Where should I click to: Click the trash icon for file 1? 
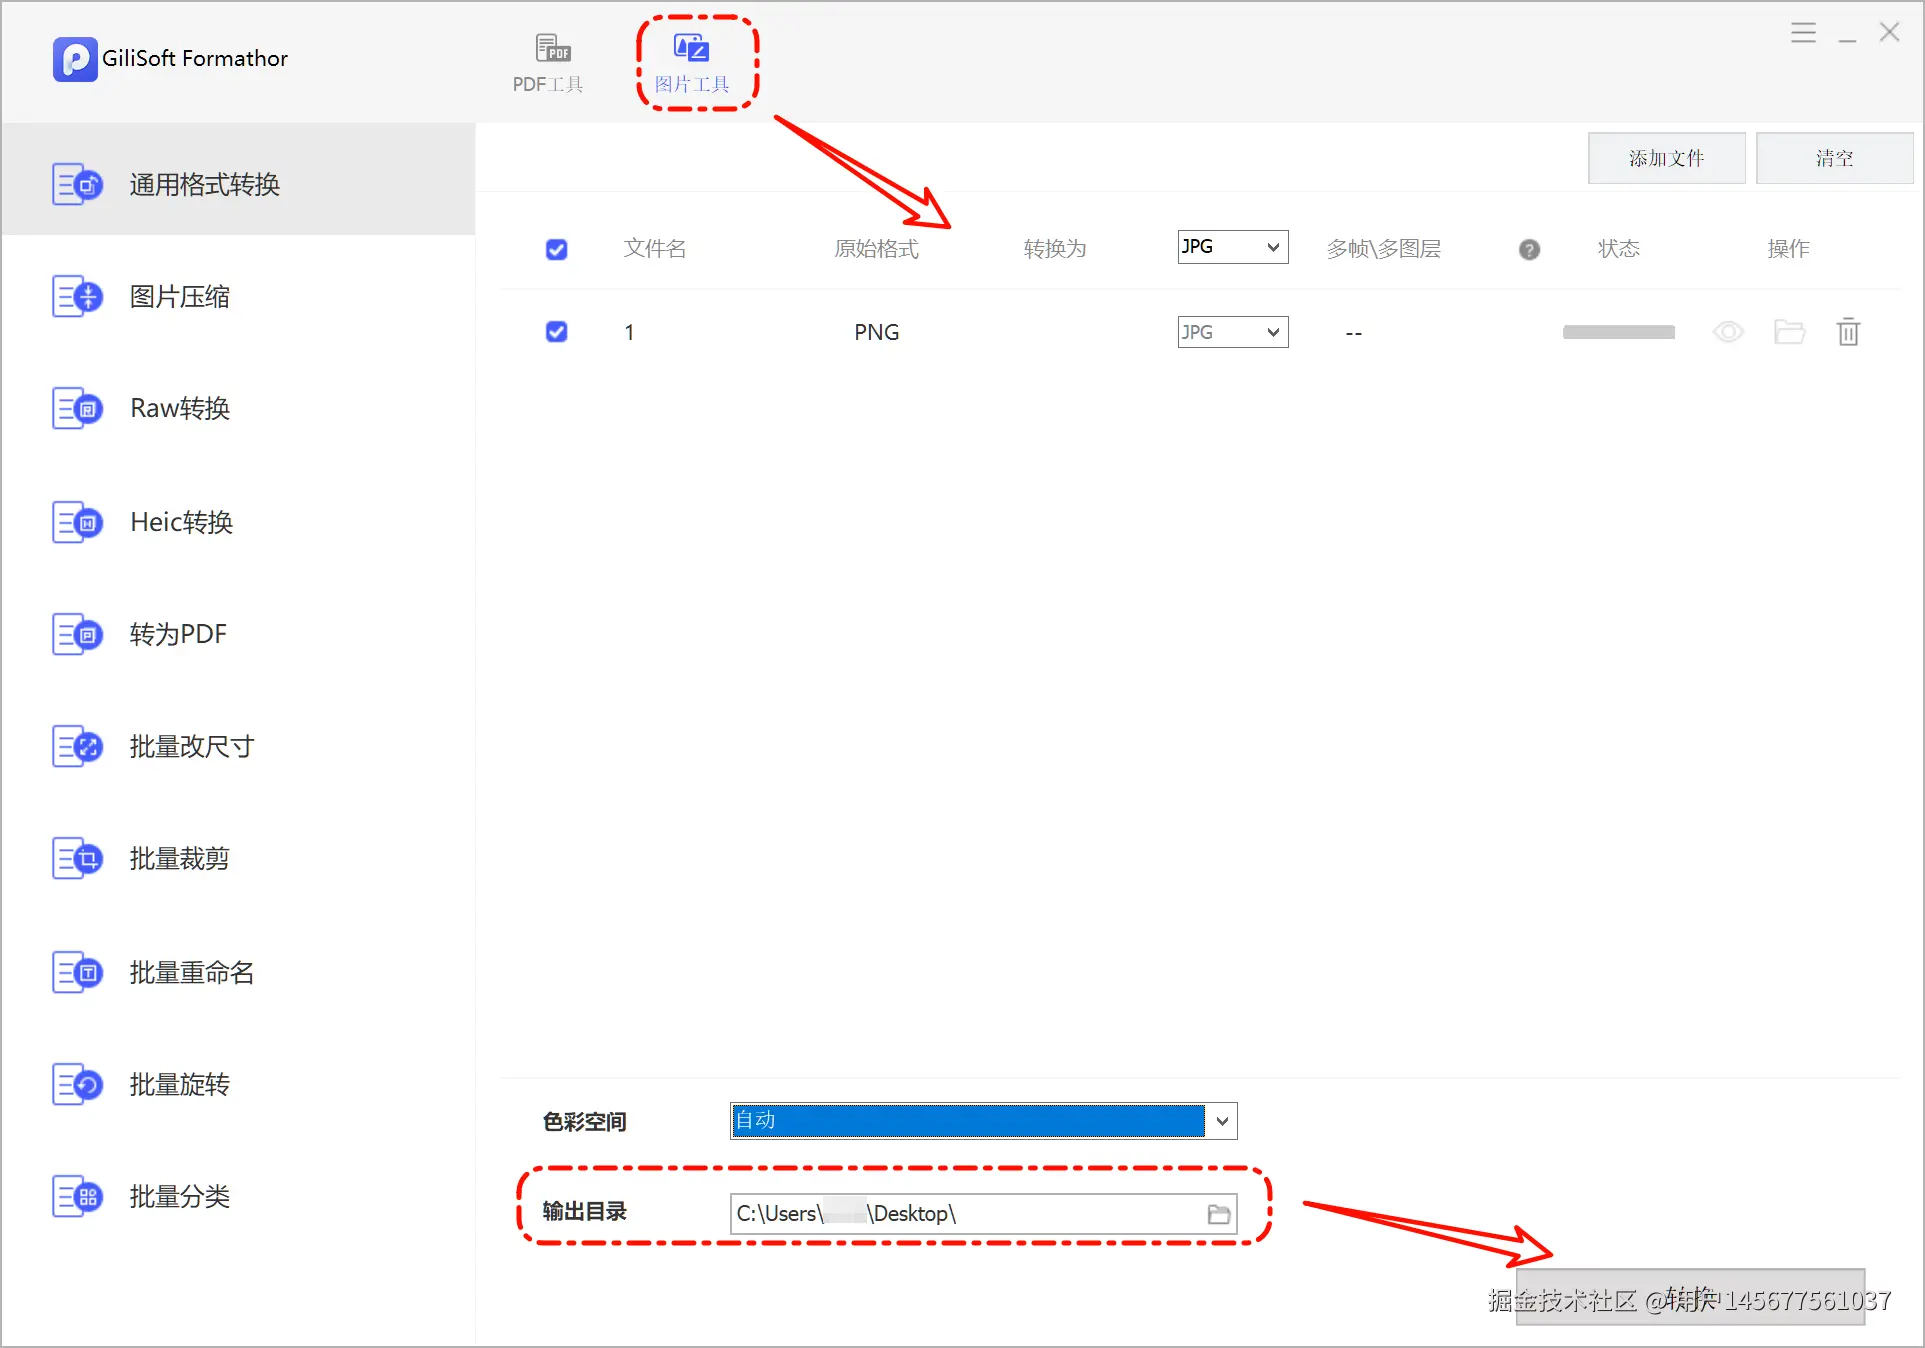click(x=1847, y=332)
